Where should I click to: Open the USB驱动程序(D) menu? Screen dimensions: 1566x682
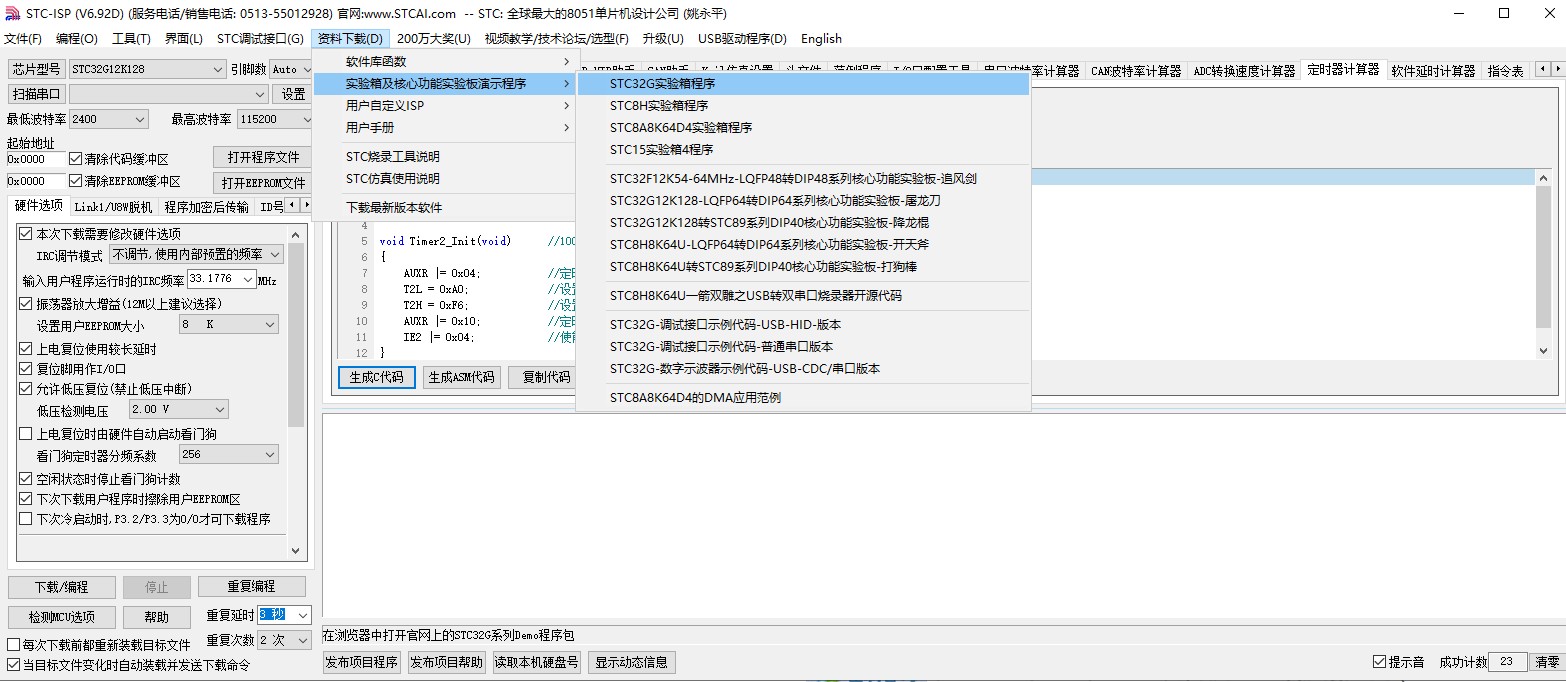742,39
